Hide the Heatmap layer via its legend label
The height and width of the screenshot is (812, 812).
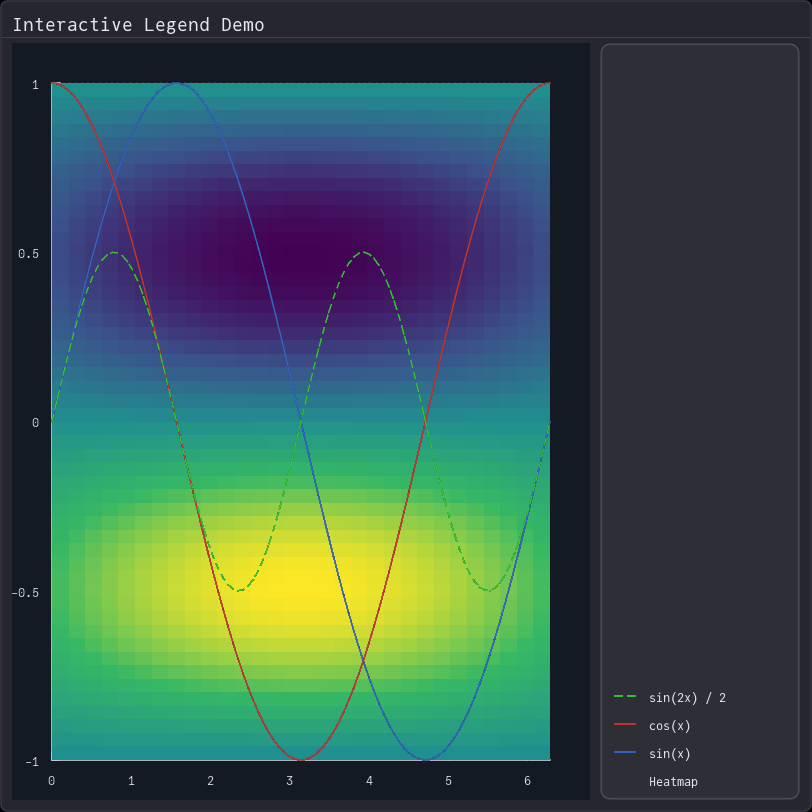(673, 781)
